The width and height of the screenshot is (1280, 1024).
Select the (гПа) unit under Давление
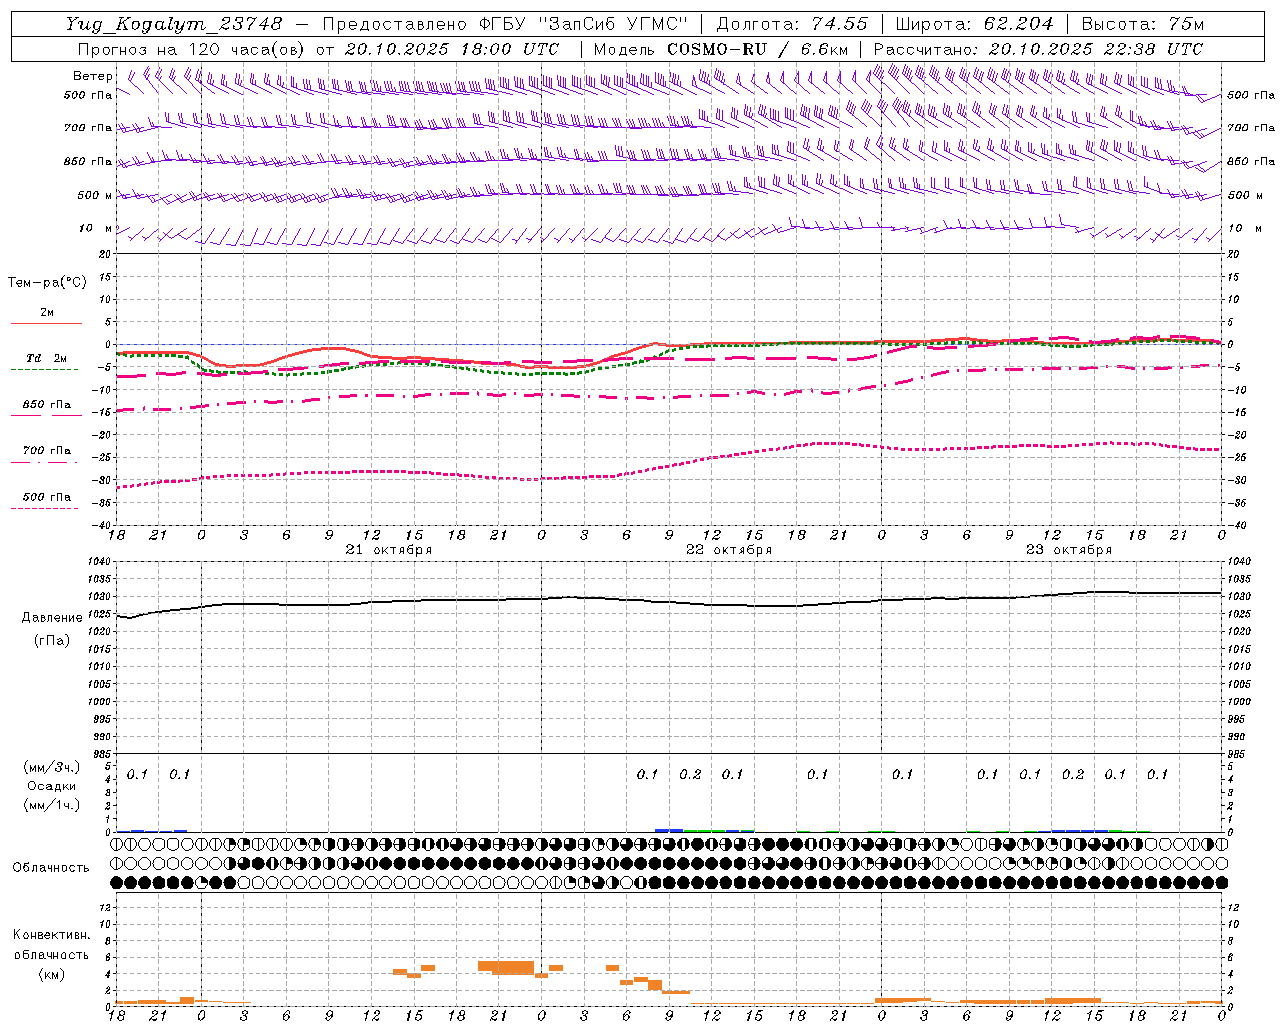(x=51, y=640)
